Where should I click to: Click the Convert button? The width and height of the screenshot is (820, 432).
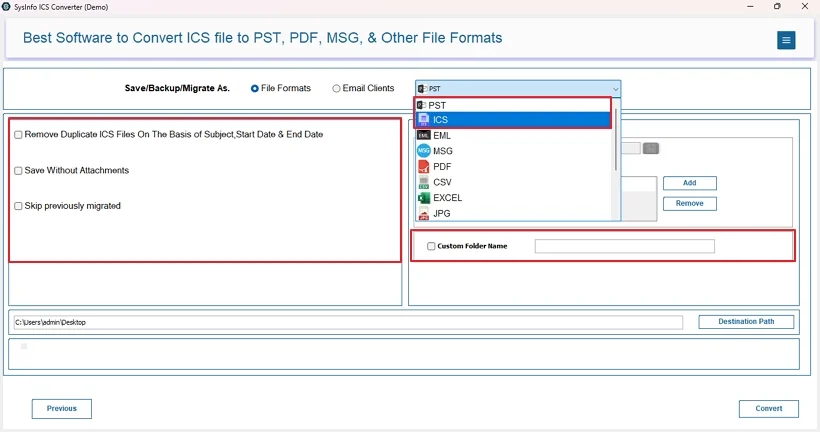coord(769,408)
